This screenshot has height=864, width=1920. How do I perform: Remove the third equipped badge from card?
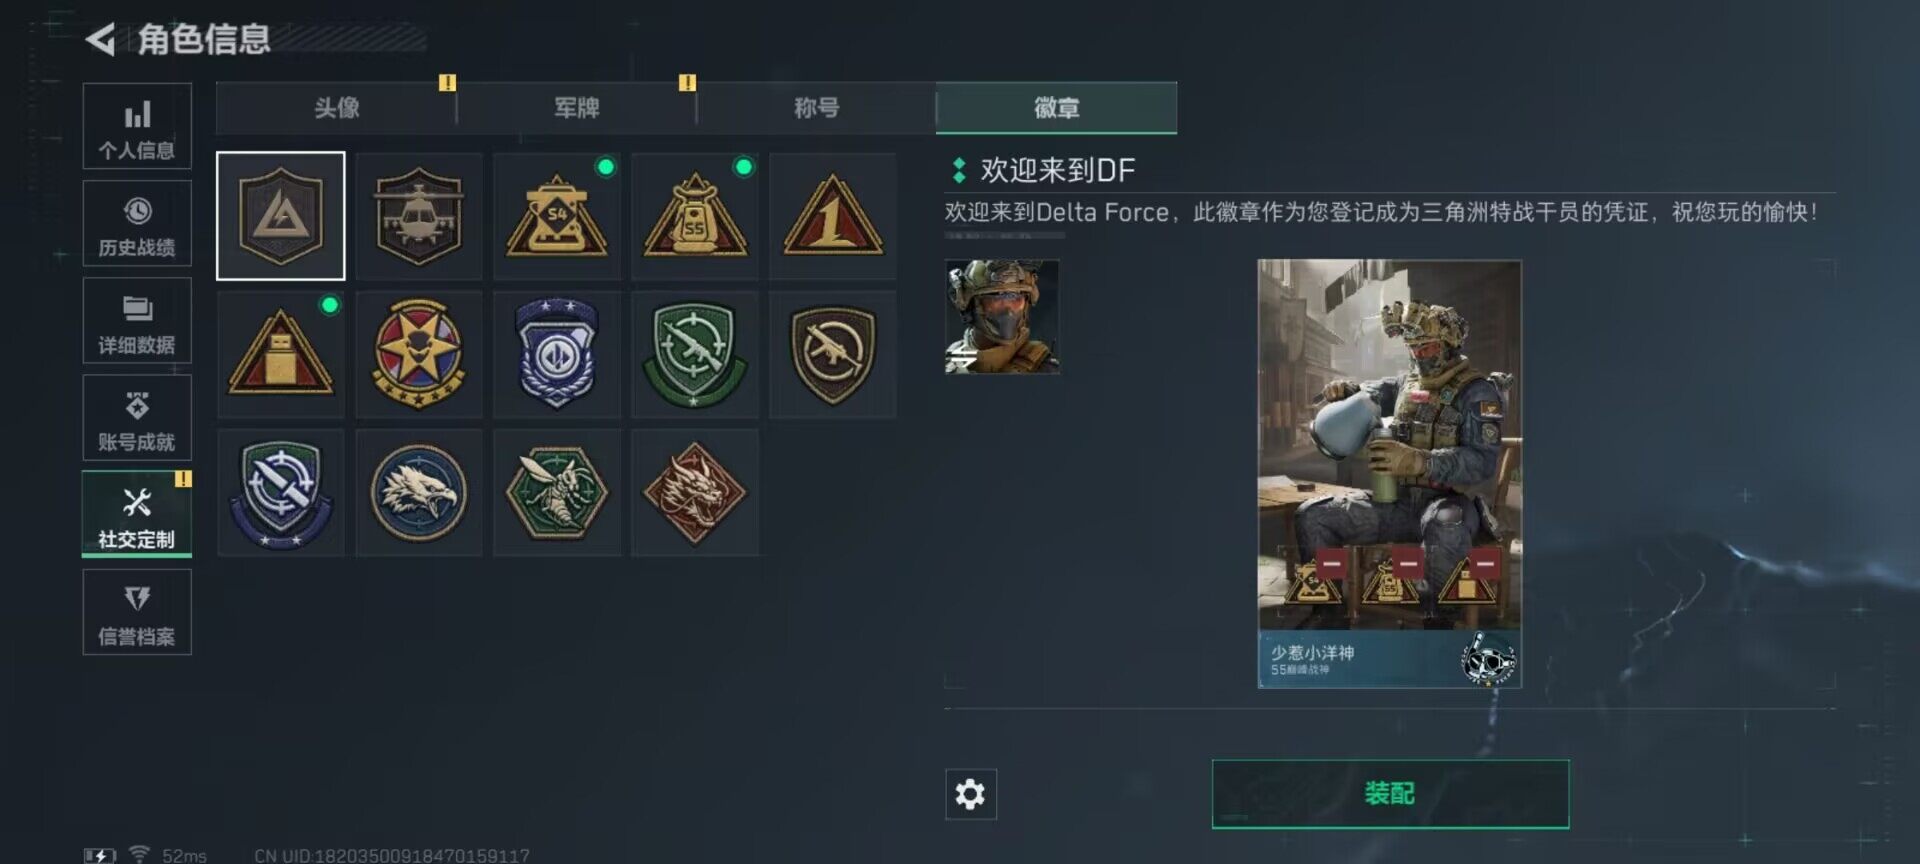coord(1485,564)
